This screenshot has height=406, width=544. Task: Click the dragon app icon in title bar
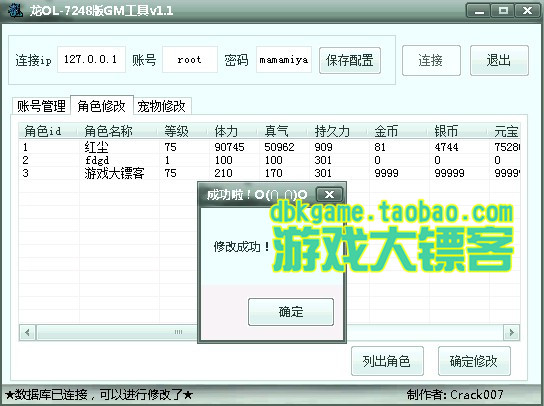coord(15,10)
